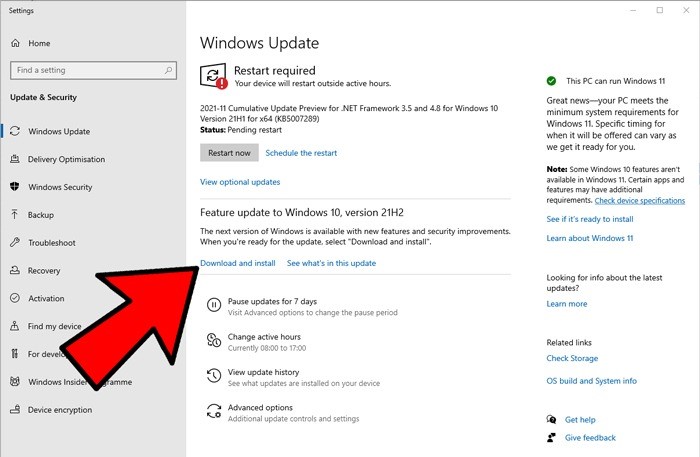Click the For developers tools icon
Screen dimensions: 700x457
(15, 354)
